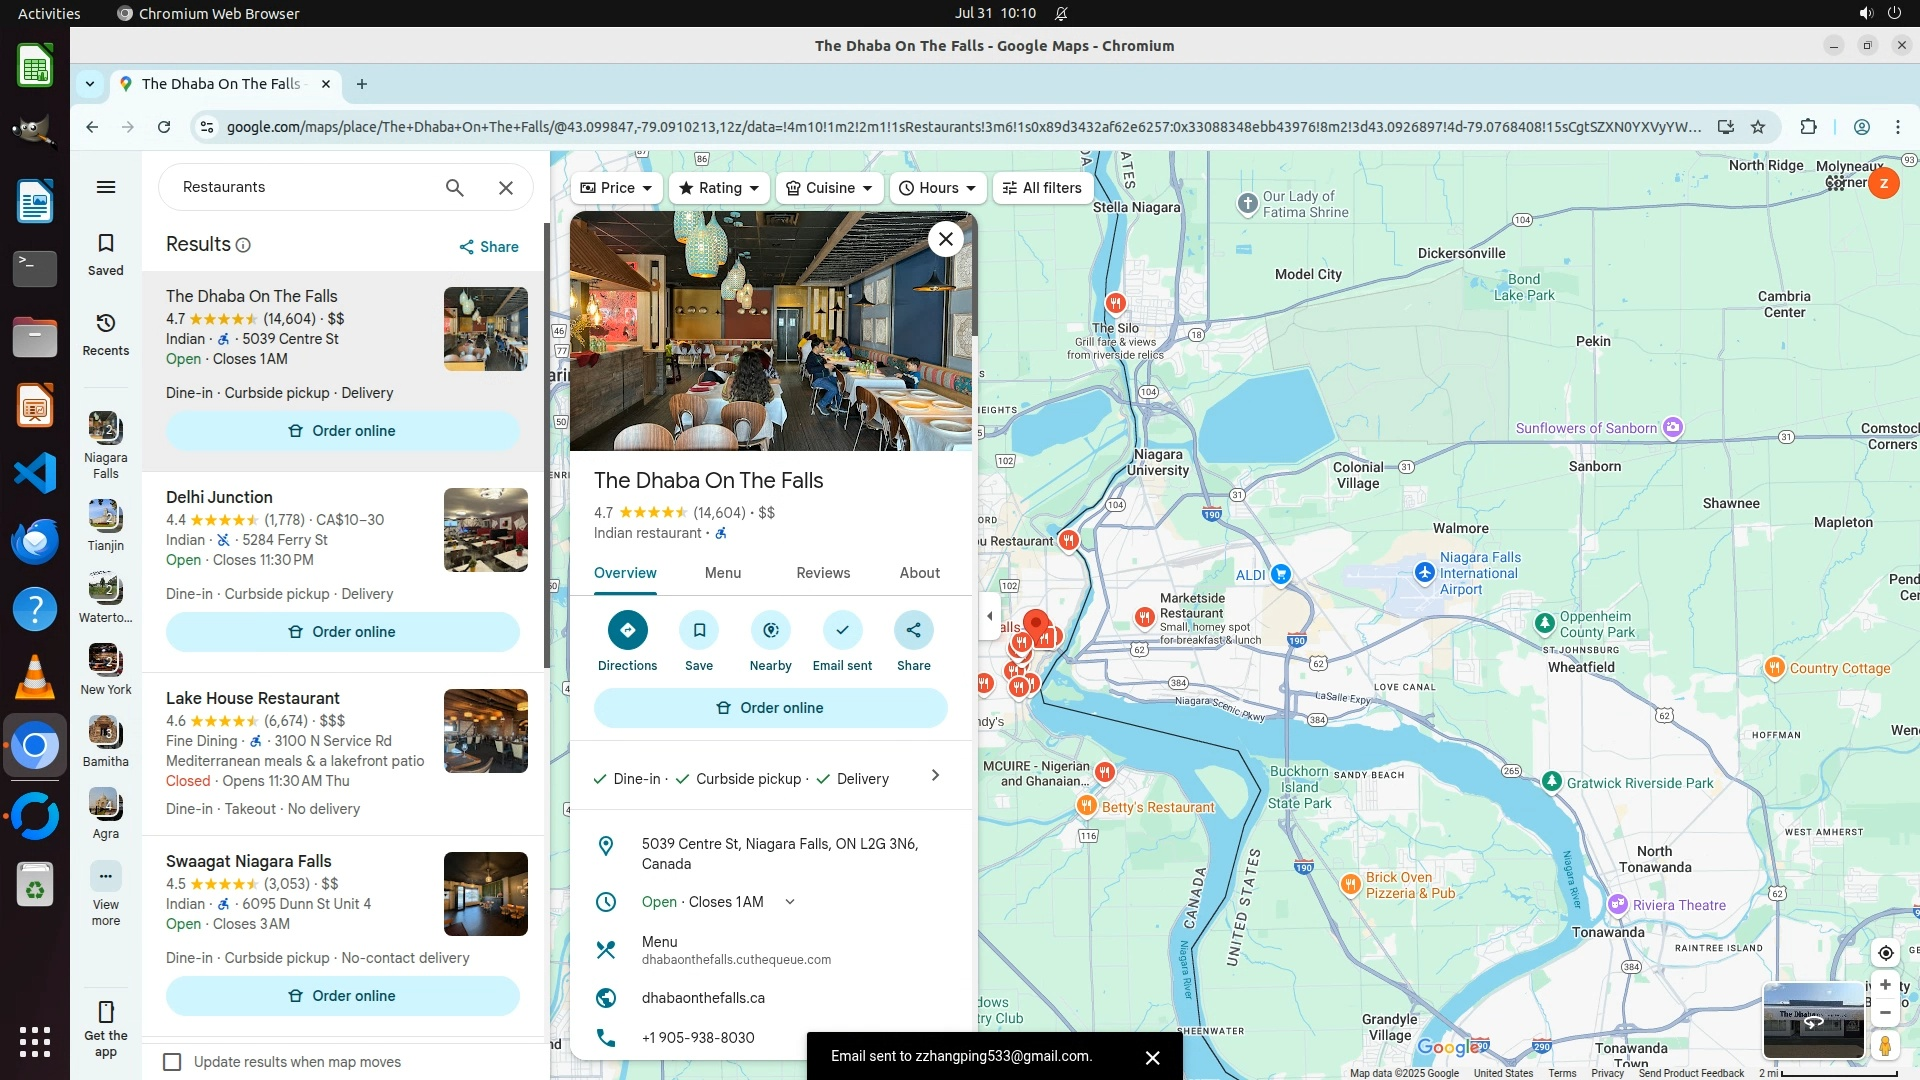Expand opening hours chevron
The width and height of the screenshot is (1920, 1080).
tap(790, 902)
